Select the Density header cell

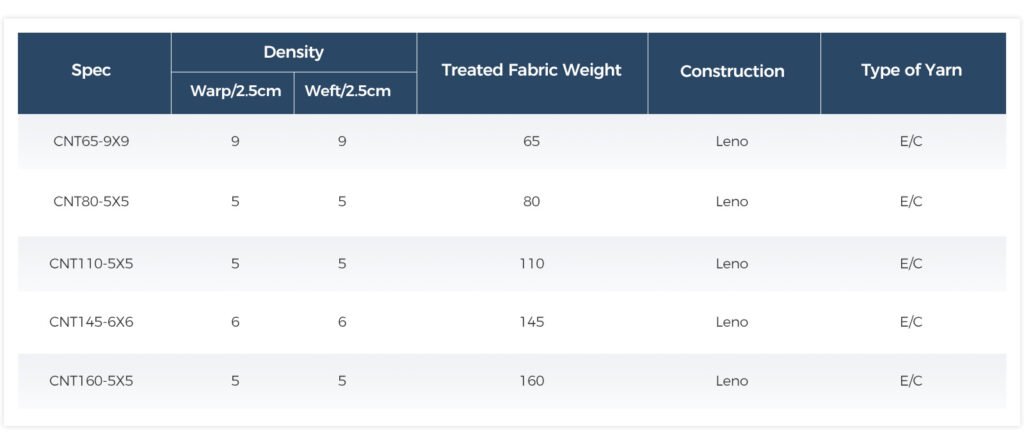293,52
